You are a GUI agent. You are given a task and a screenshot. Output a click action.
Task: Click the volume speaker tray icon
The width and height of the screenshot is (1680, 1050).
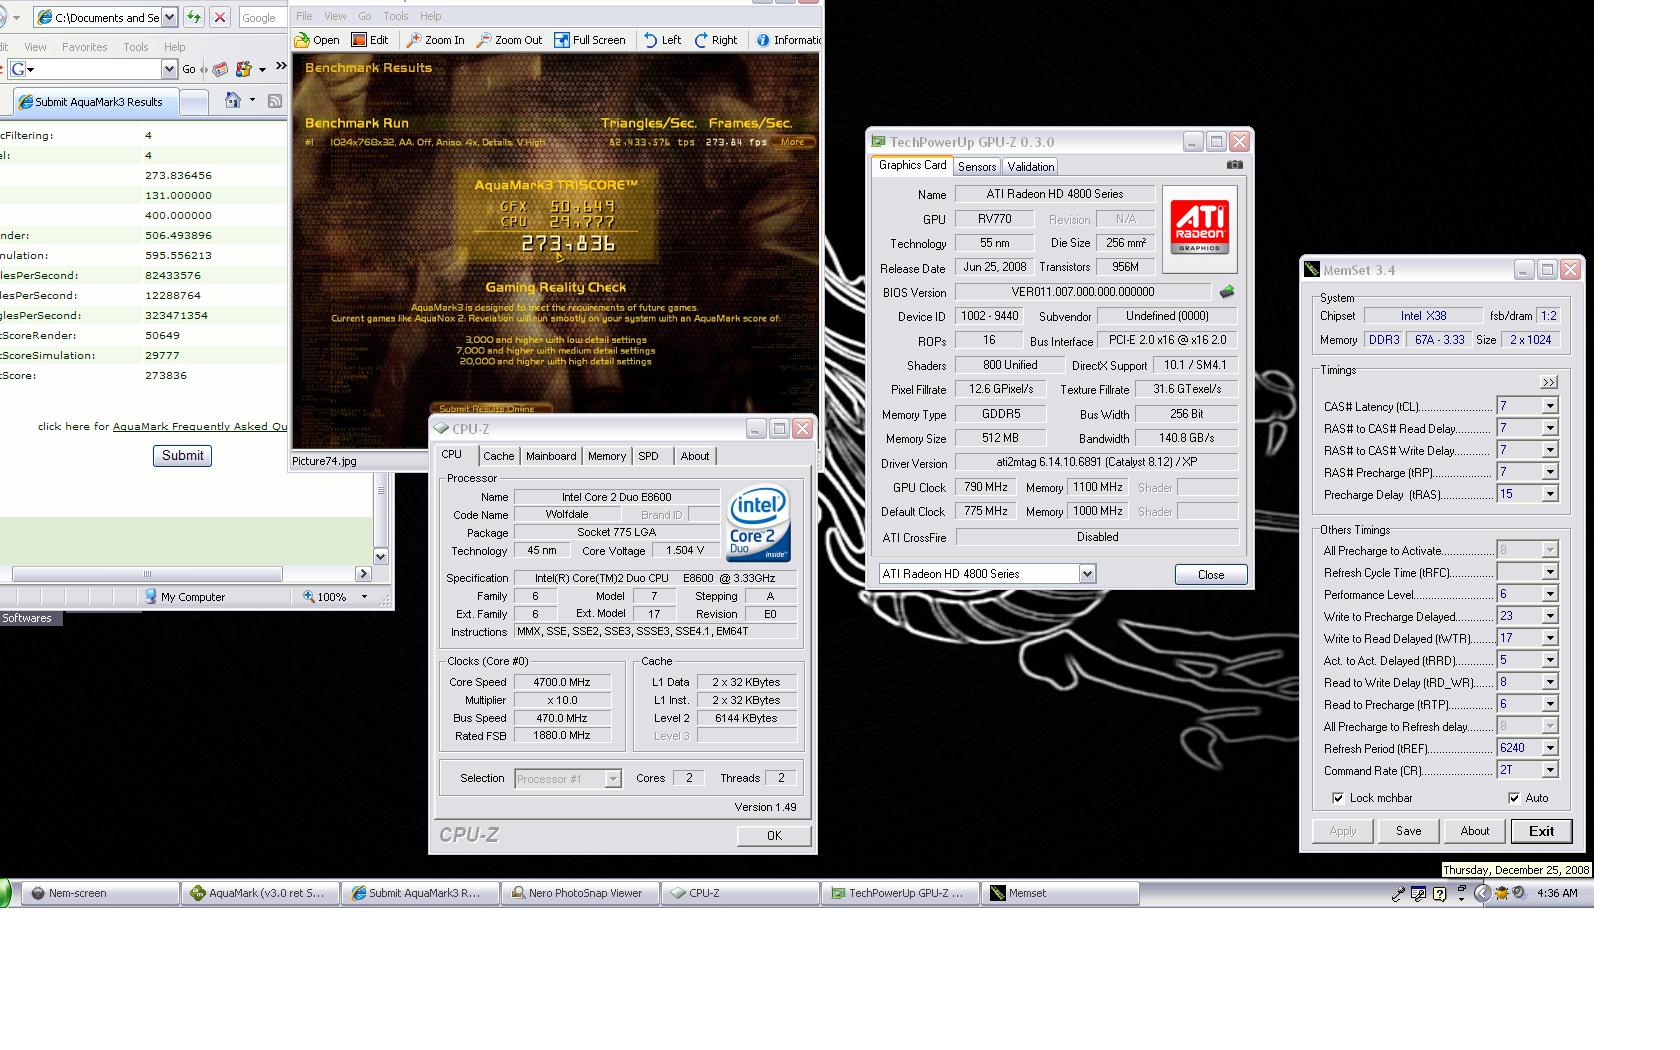[x=1519, y=893]
